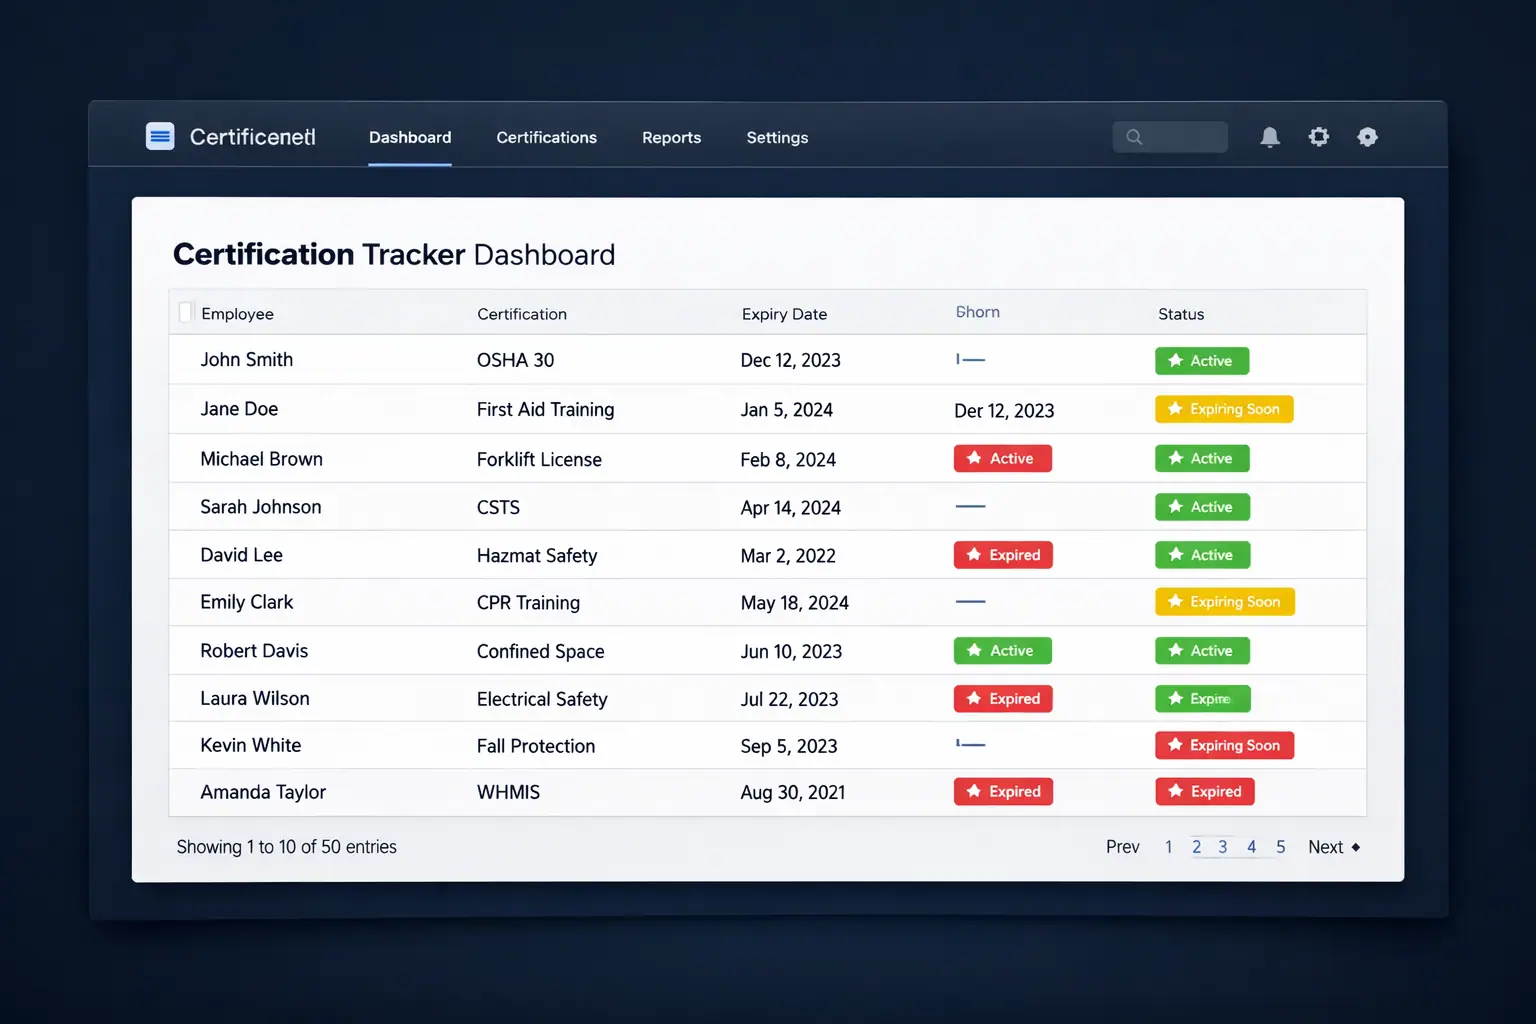Click Michael Brown's green Active status badge
Image resolution: width=1536 pixels, height=1024 pixels.
click(1202, 458)
